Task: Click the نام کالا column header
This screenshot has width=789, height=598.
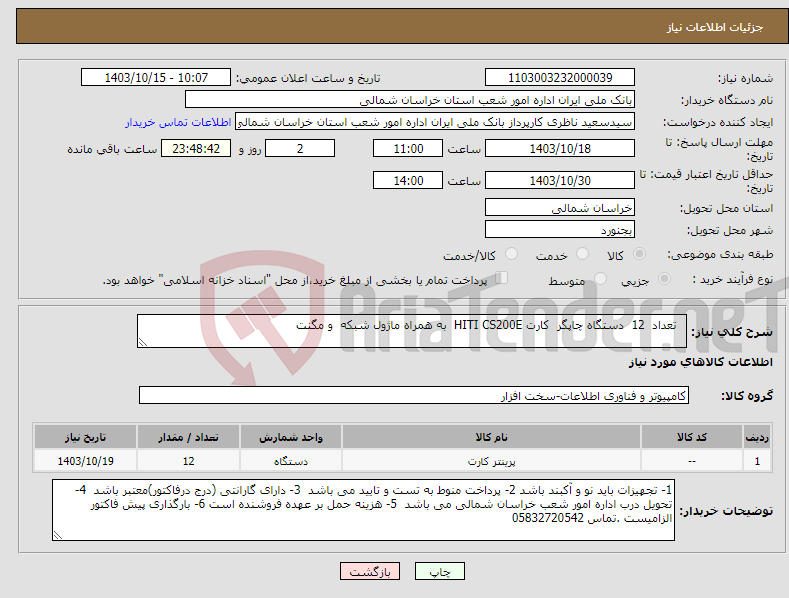Action: [x=491, y=437]
